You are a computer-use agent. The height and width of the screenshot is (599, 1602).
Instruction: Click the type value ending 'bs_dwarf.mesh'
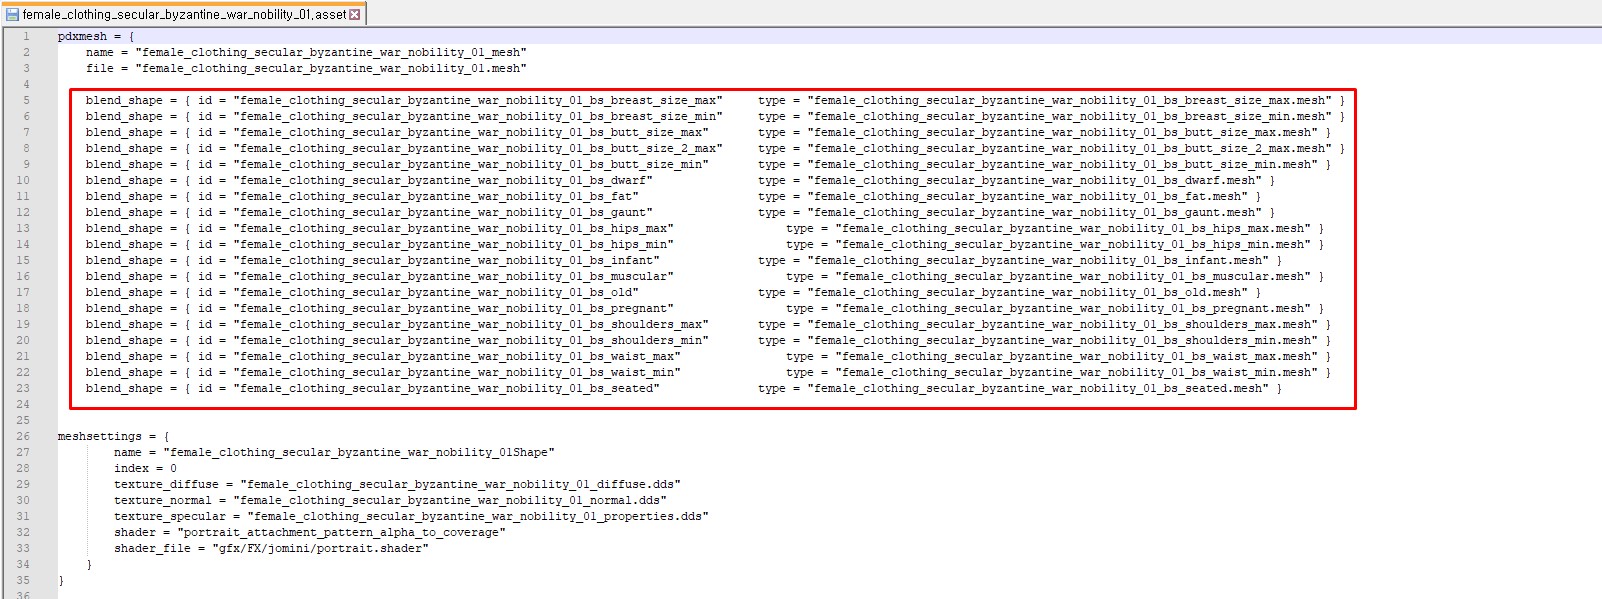point(1035,180)
